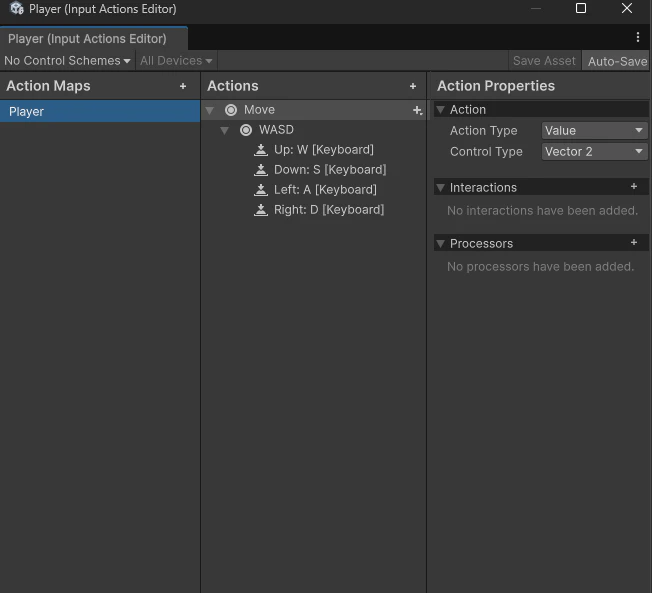Image resolution: width=652 pixels, height=593 pixels.
Task: Select the Left: A [Keyboard] binding
Action: pyautogui.click(x=314, y=190)
